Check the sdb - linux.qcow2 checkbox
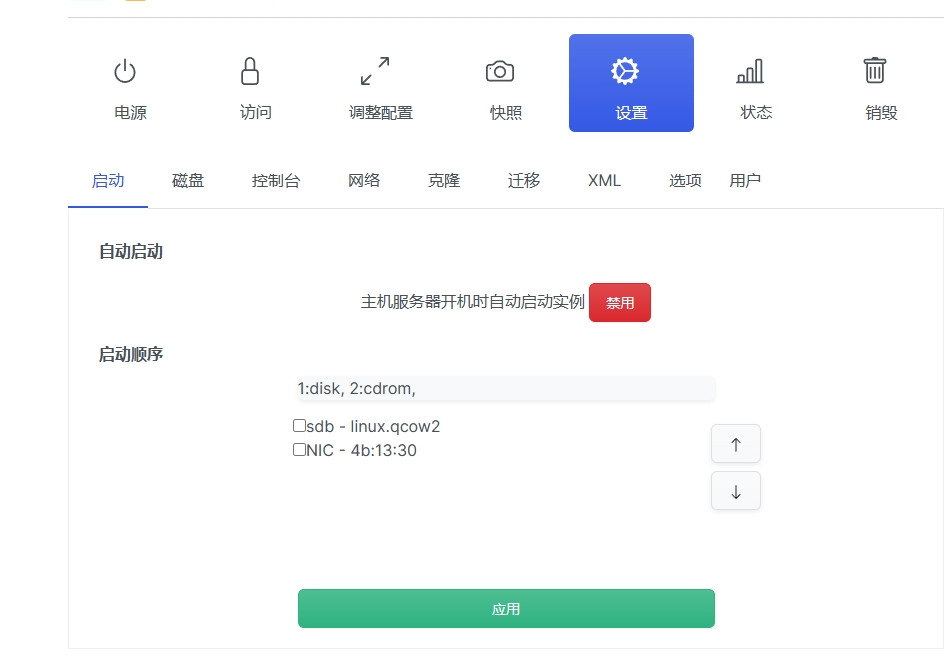The height and width of the screenshot is (659, 946). (299, 426)
